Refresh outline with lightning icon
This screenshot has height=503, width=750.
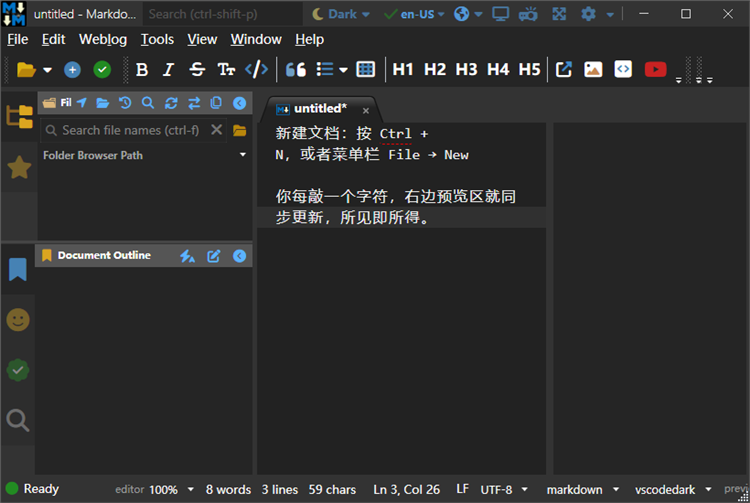pos(187,256)
